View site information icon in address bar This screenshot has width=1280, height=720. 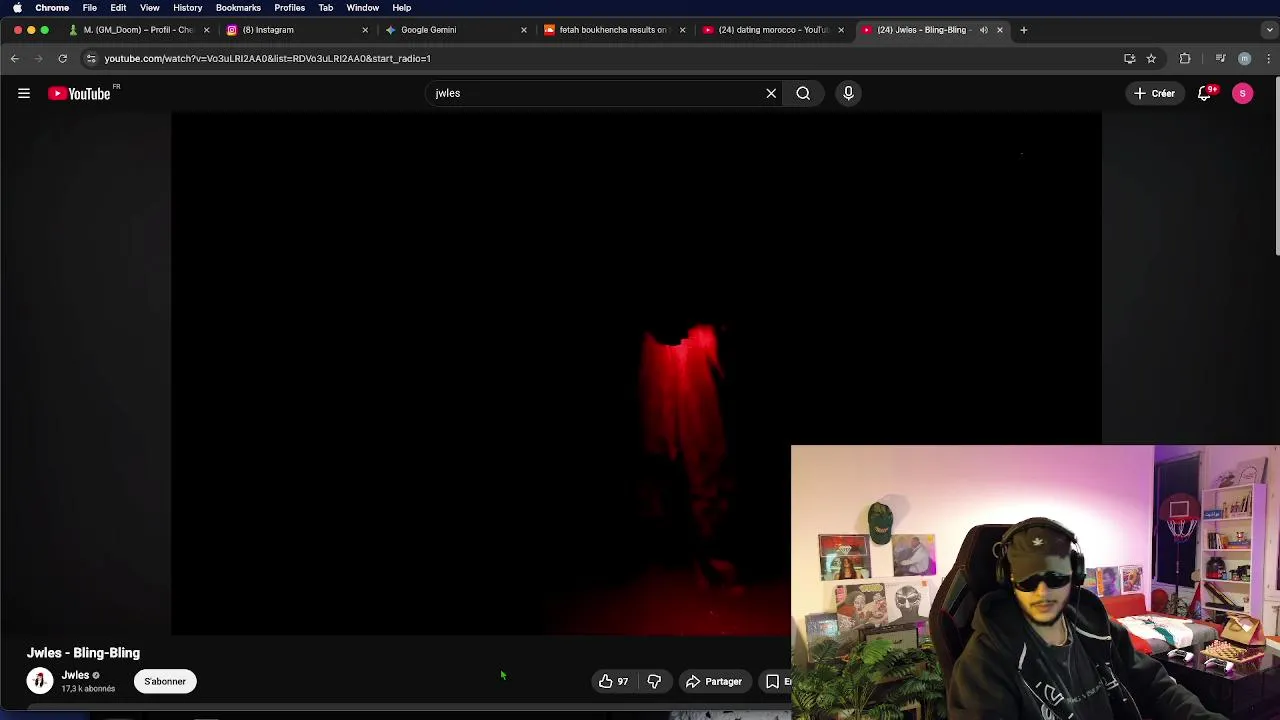tap(91, 58)
